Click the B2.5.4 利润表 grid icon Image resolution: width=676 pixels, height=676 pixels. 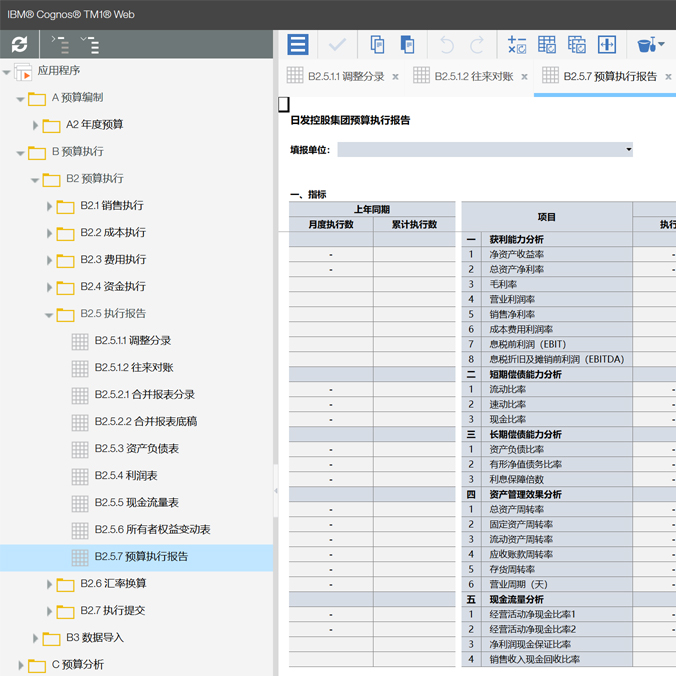coord(80,477)
